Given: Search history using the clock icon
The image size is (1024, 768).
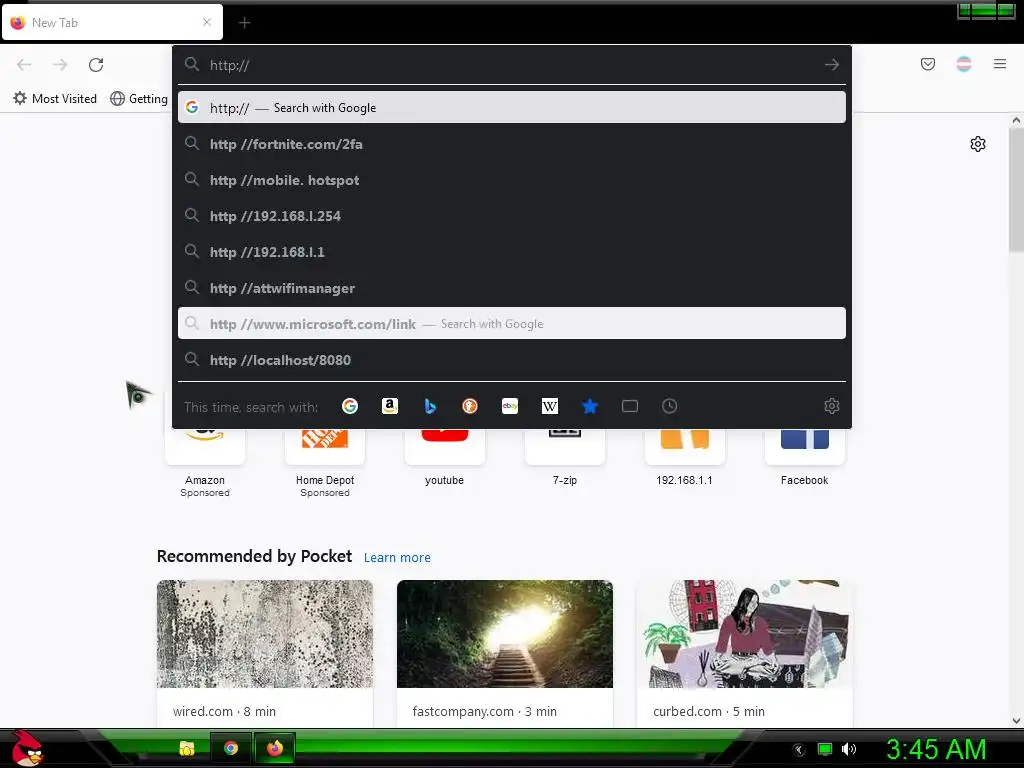Looking at the screenshot, I should [x=669, y=406].
